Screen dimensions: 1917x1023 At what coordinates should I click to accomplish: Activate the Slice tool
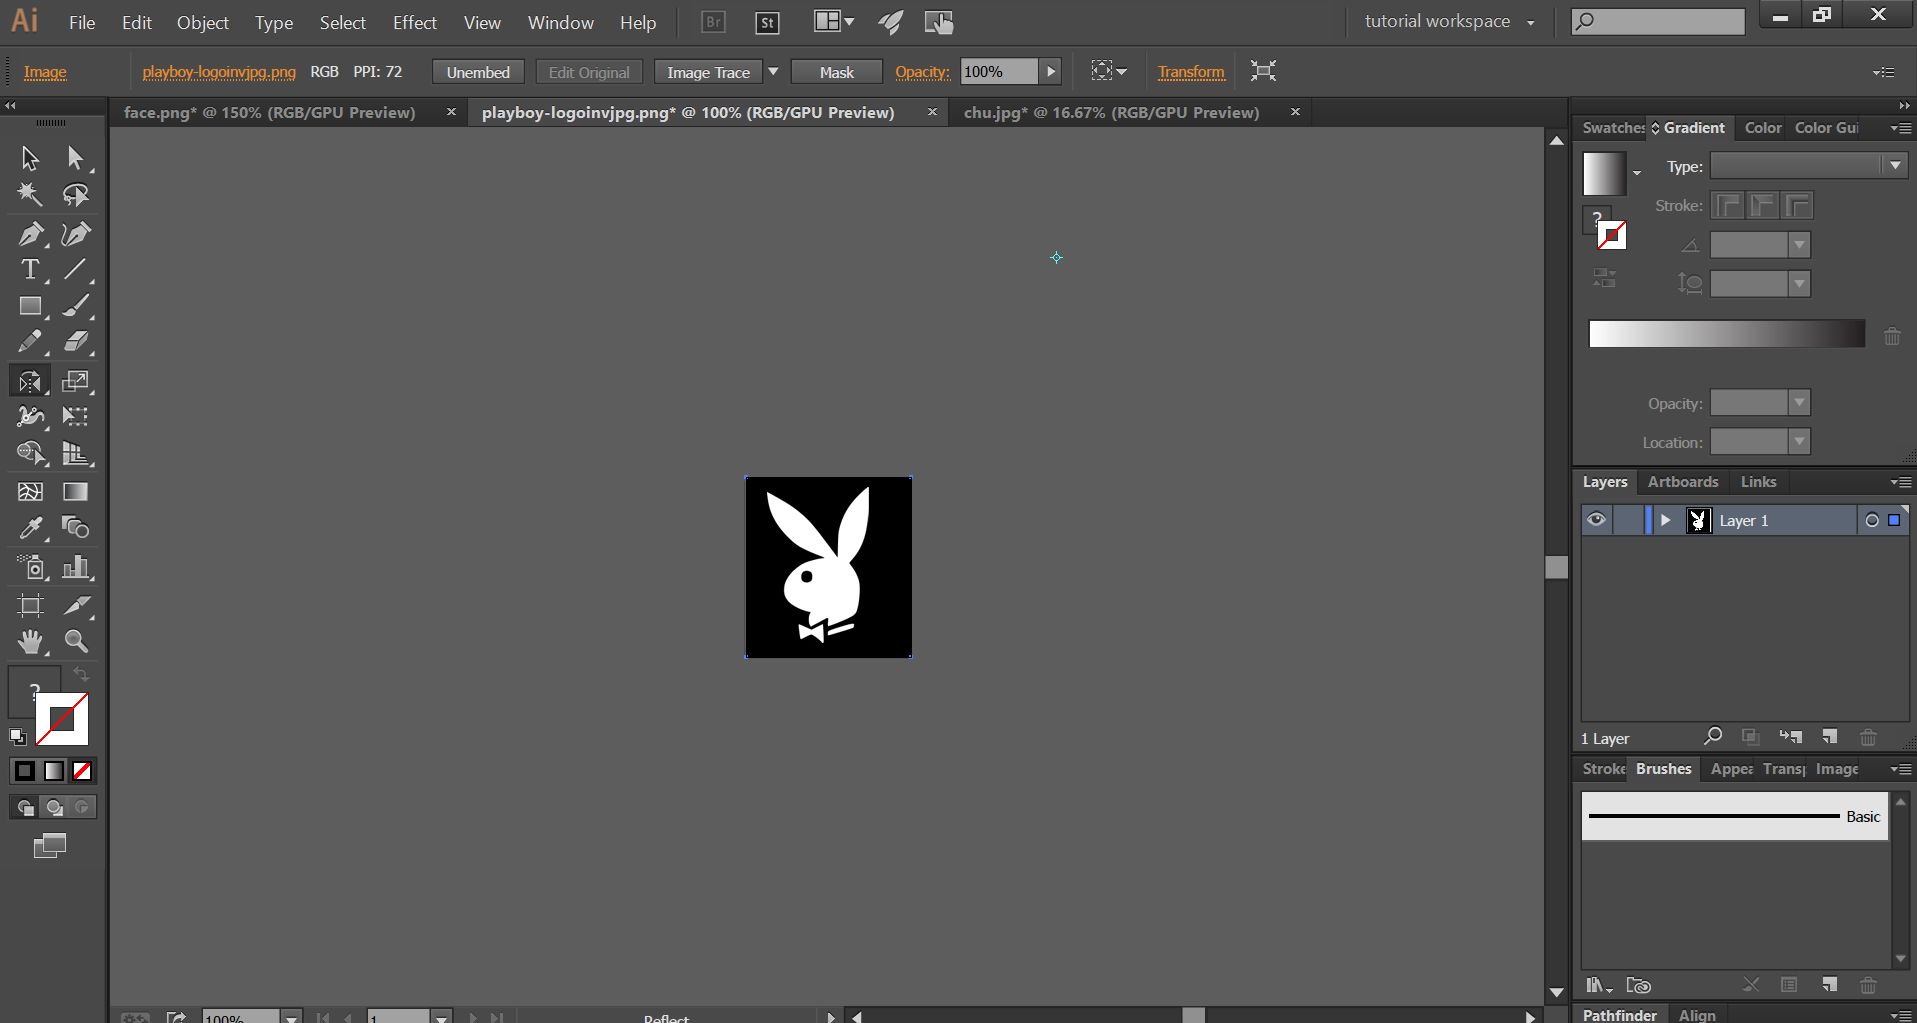point(75,605)
